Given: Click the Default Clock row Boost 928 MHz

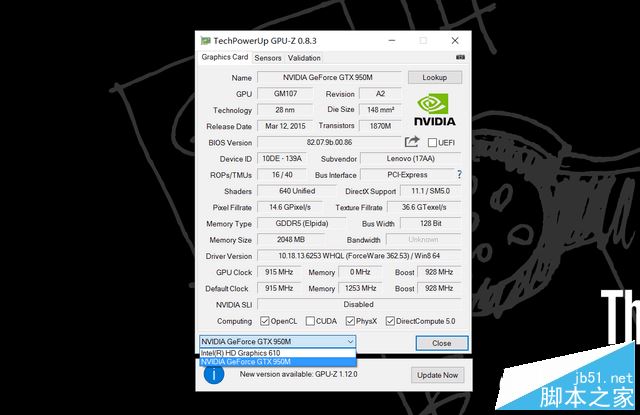Looking at the screenshot, I should (439, 288).
